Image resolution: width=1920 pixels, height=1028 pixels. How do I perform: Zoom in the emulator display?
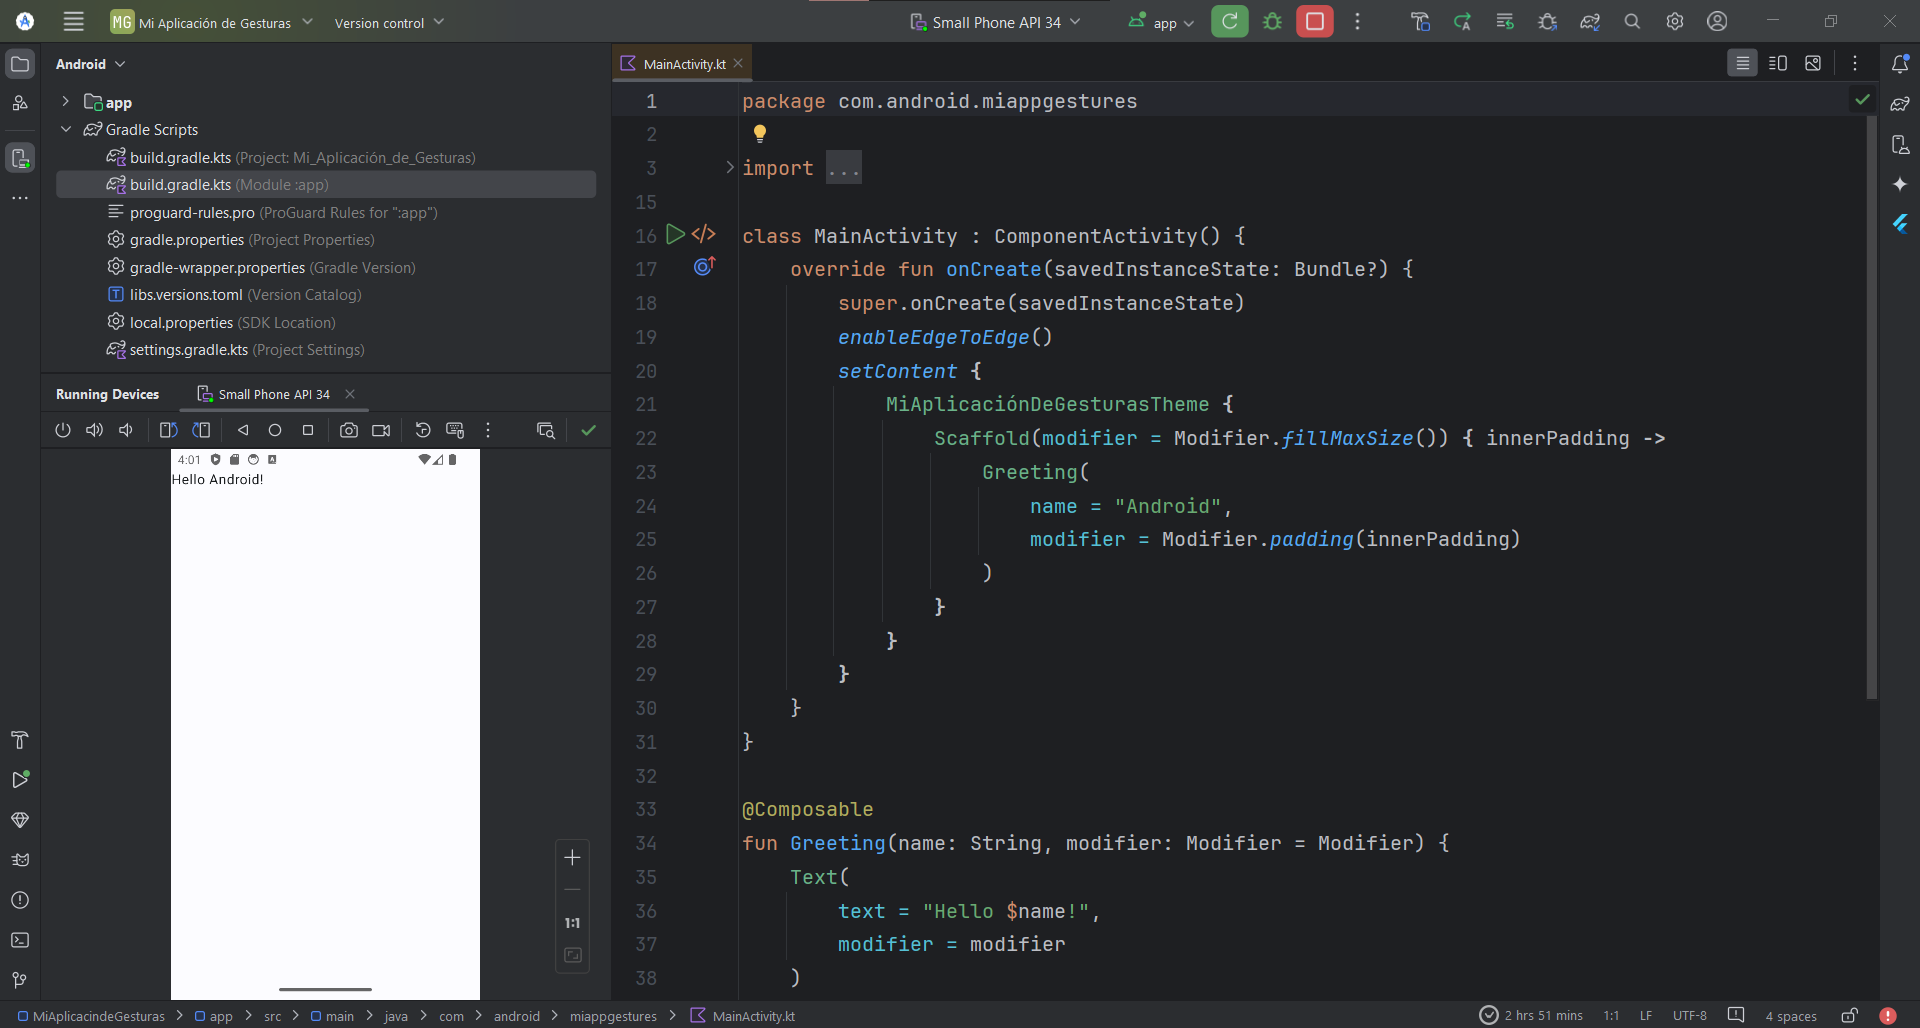point(572,857)
